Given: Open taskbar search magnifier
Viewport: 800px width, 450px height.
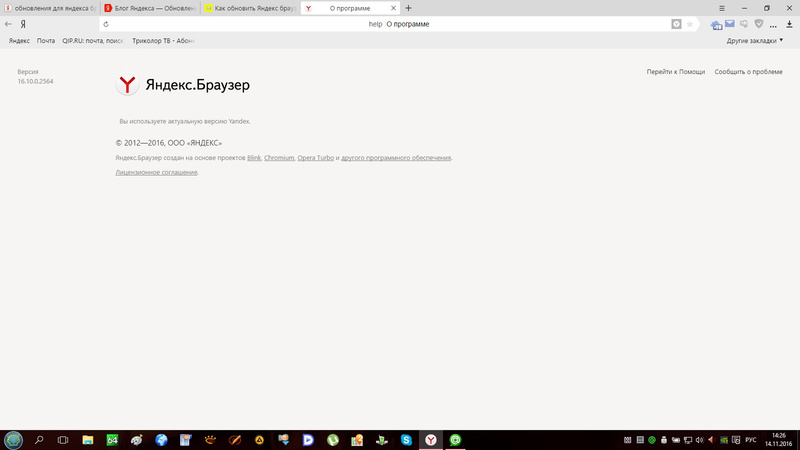Looking at the screenshot, I should tap(39, 440).
